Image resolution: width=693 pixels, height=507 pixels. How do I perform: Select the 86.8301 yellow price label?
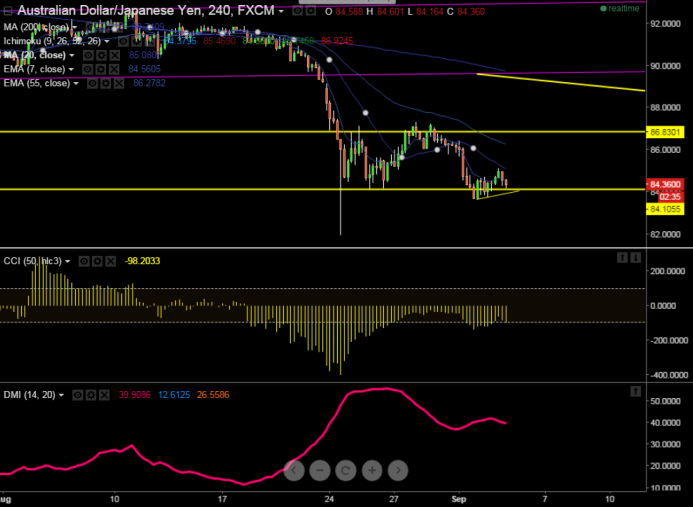pos(665,132)
